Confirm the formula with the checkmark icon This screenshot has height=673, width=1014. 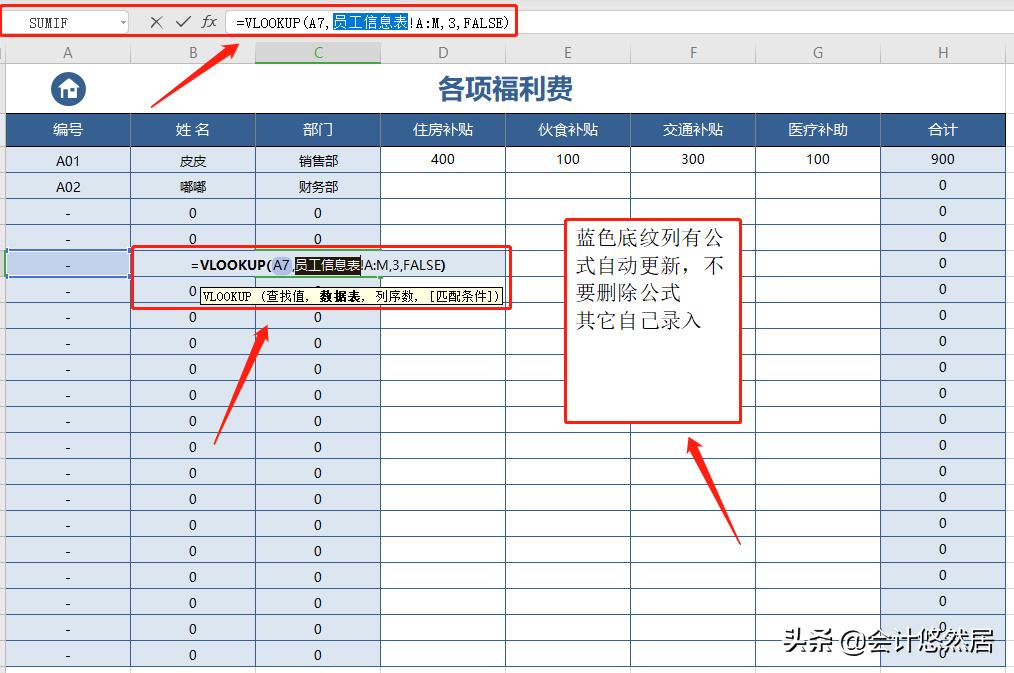point(184,22)
